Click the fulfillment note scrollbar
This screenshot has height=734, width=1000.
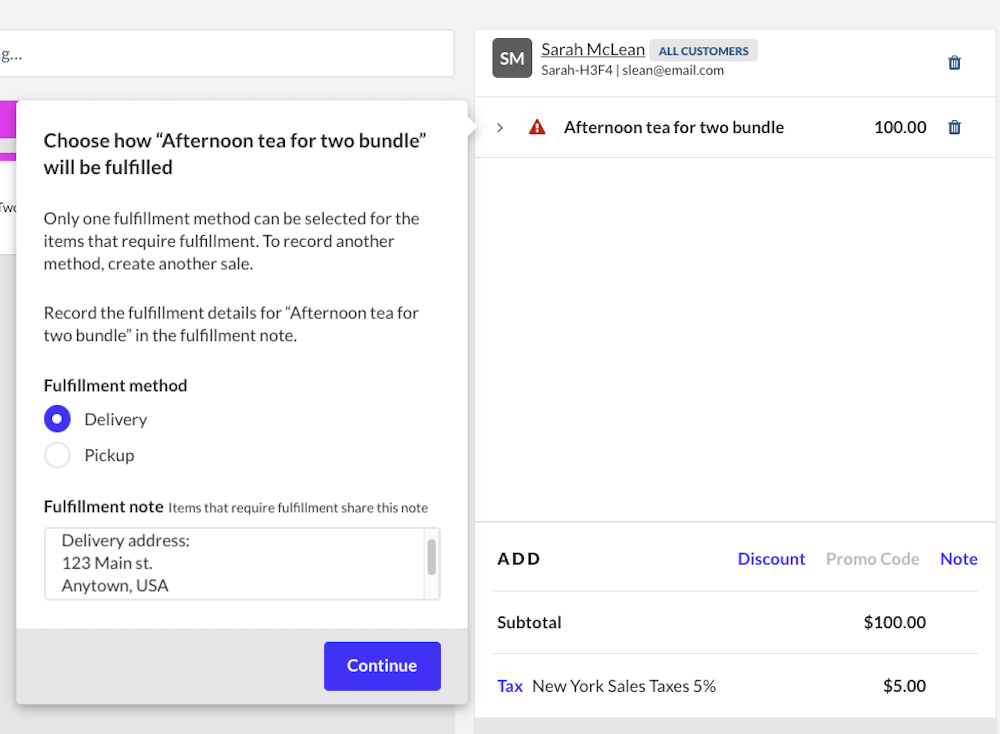click(x=432, y=557)
